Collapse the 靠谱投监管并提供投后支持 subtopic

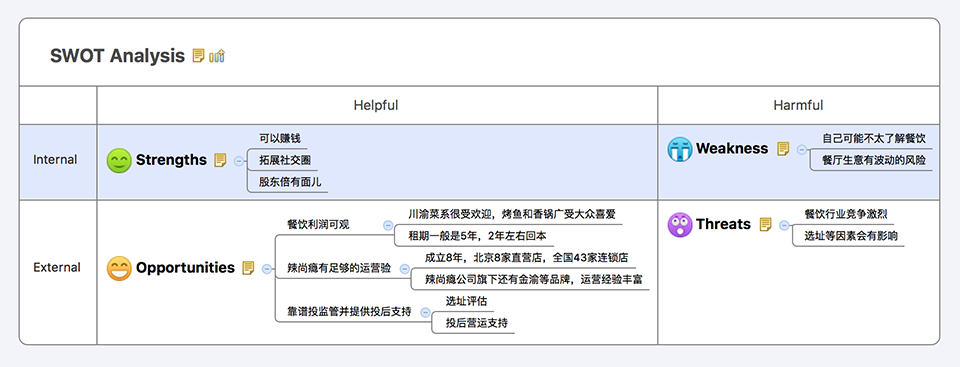click(426, 312)
